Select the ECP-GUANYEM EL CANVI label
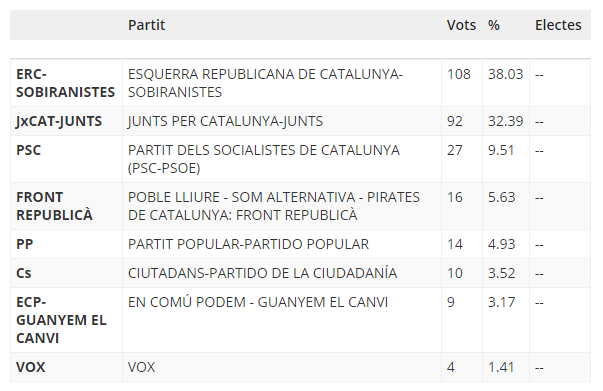Screen dimensions: 603x391 61,320
